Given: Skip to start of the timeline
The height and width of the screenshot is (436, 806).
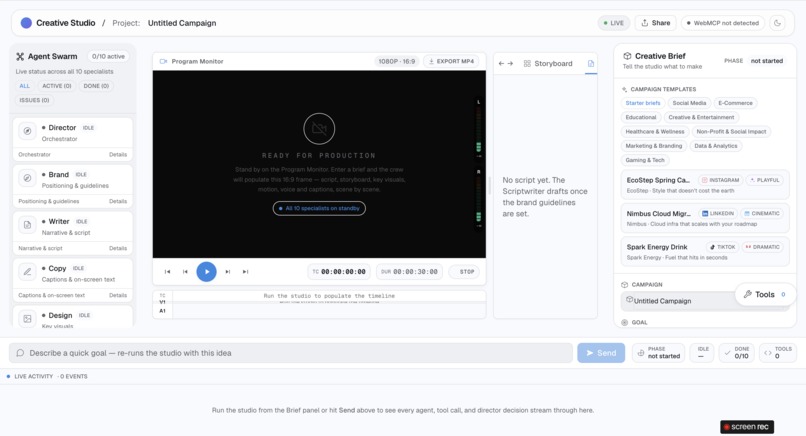Looking at the screenshot, I should (x=168, y=271).
